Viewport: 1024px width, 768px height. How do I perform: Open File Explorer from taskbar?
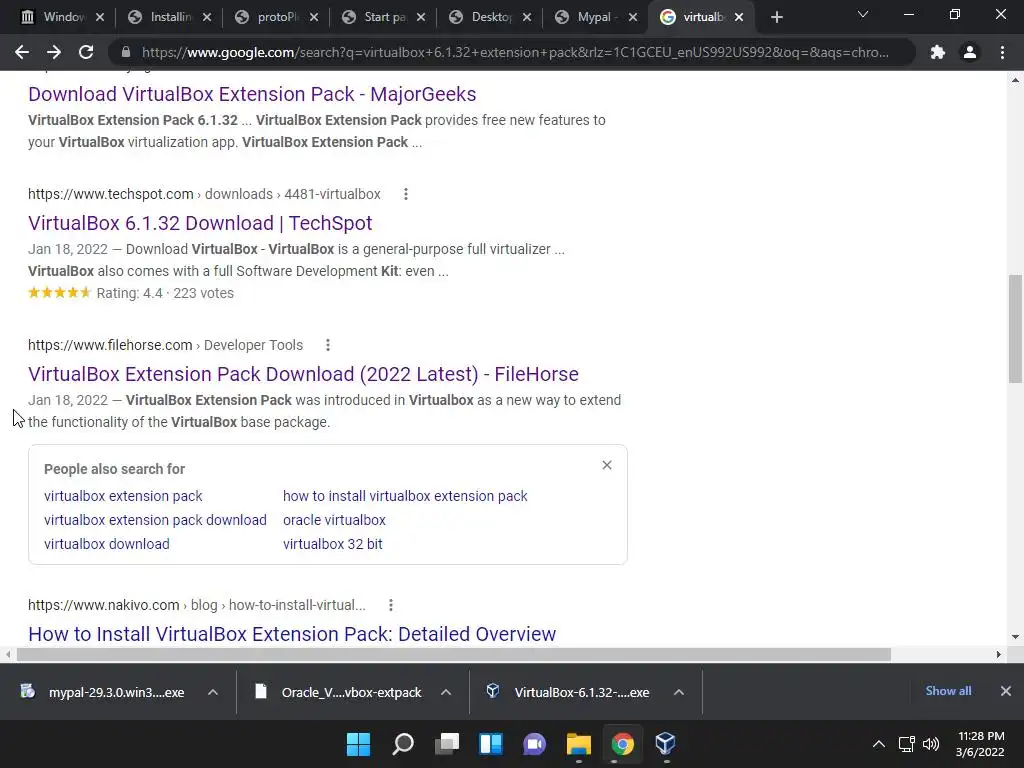click(579, 744)
